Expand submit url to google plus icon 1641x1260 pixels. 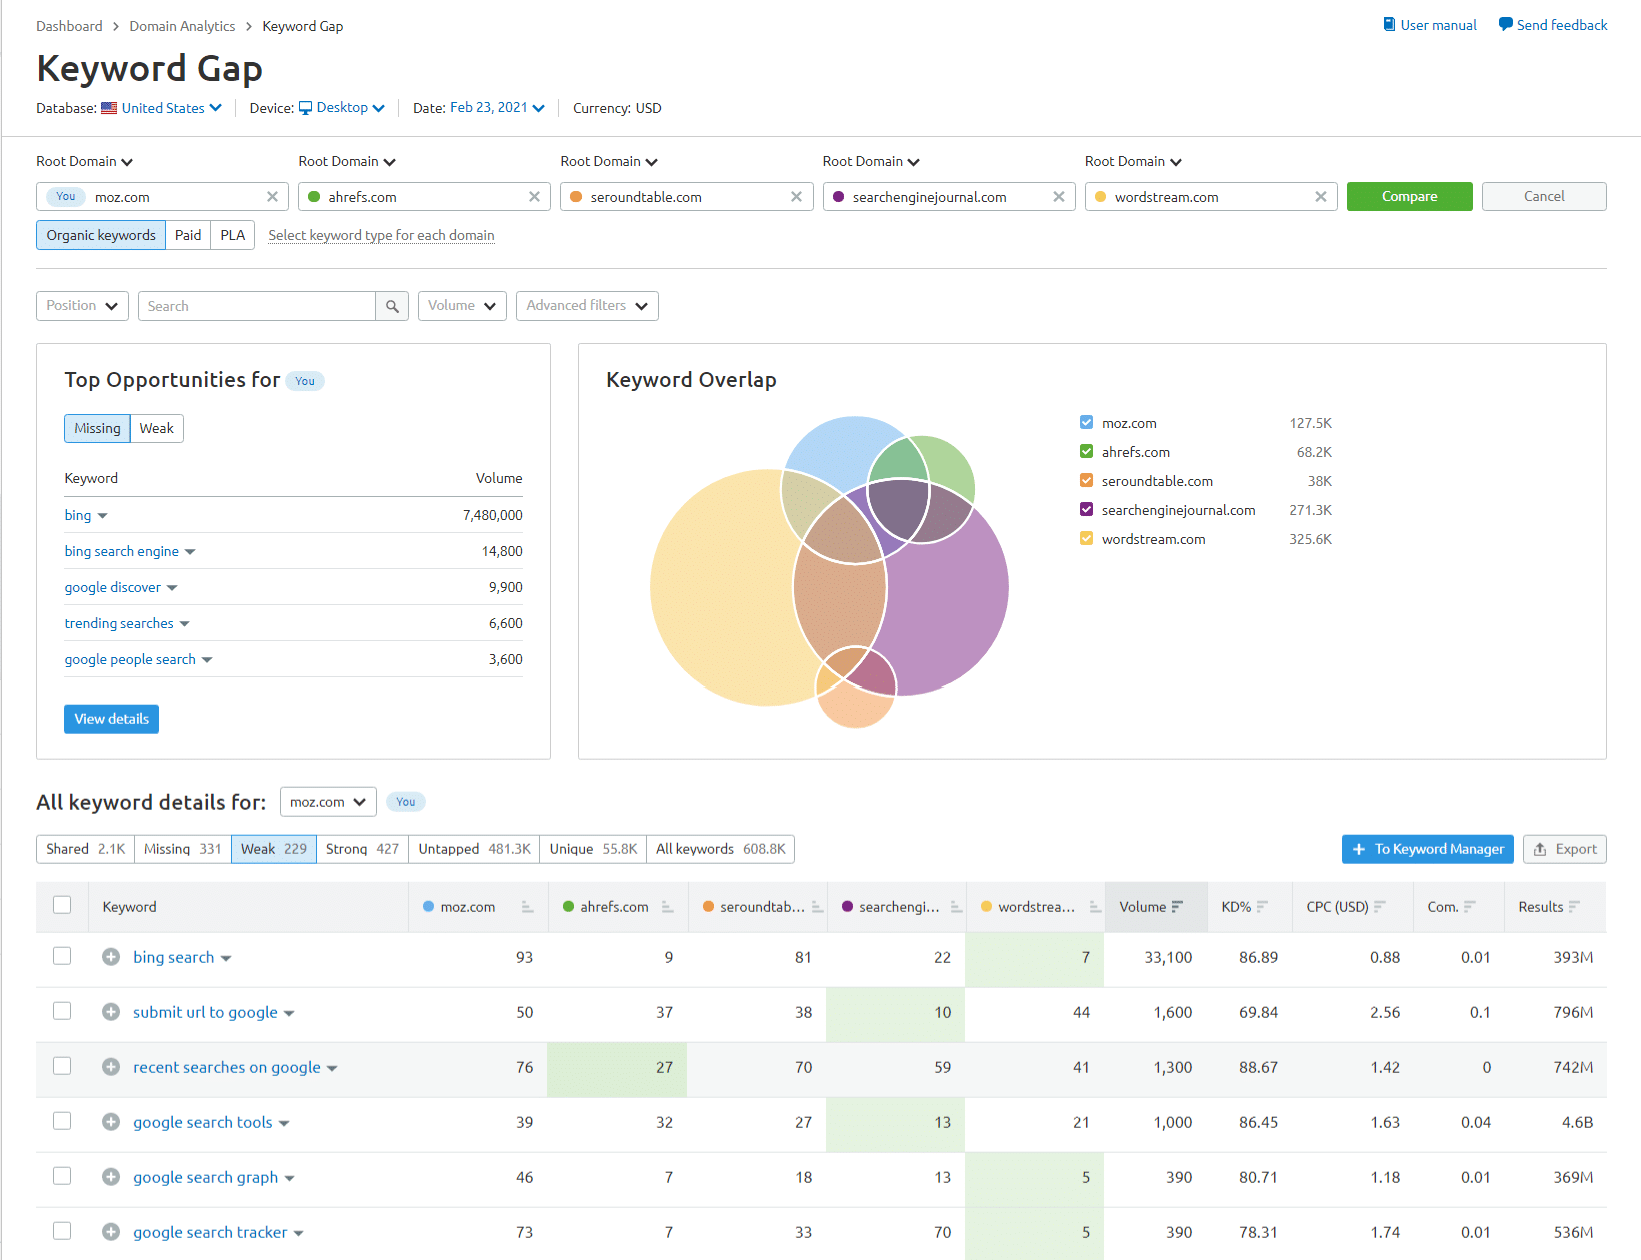(111, 1012)
